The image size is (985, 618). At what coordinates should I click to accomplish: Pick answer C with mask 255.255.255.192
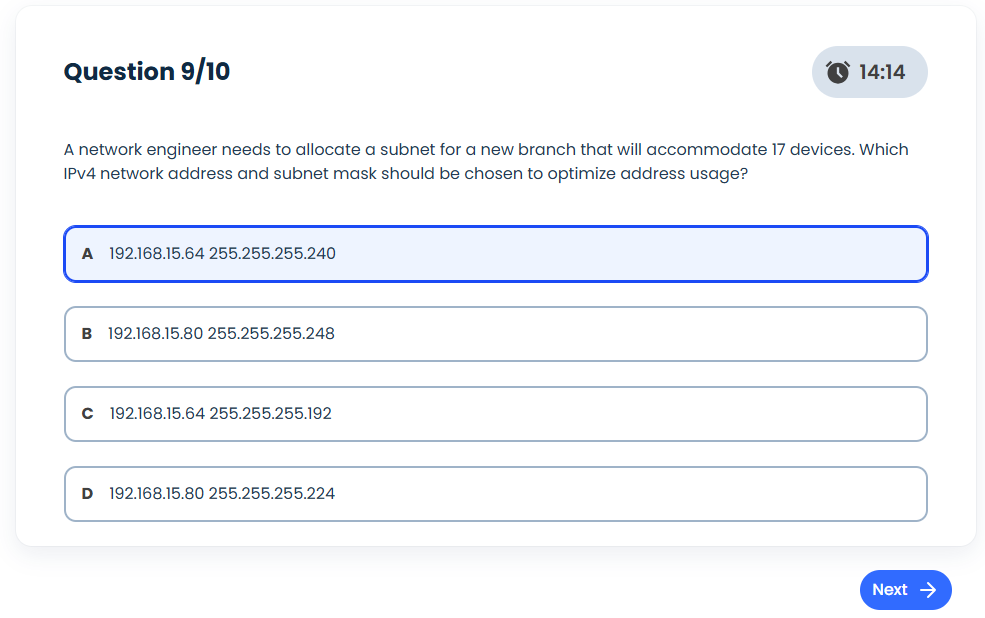click(496, 414)
